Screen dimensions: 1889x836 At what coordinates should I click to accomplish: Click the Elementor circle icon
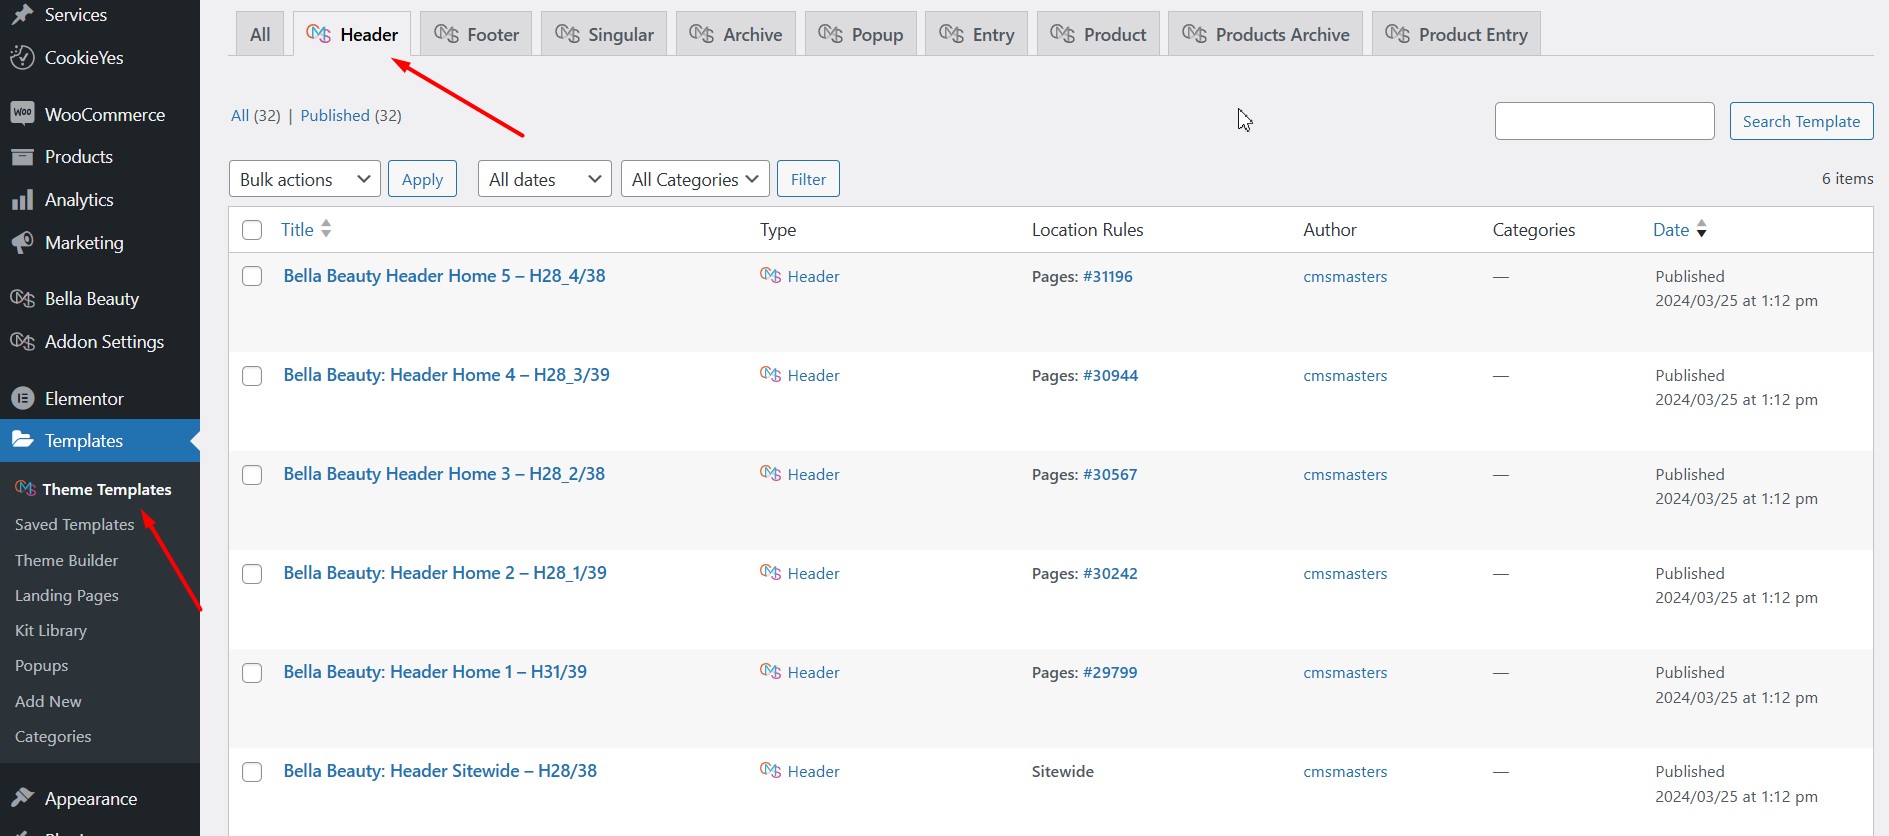(22, 398)
